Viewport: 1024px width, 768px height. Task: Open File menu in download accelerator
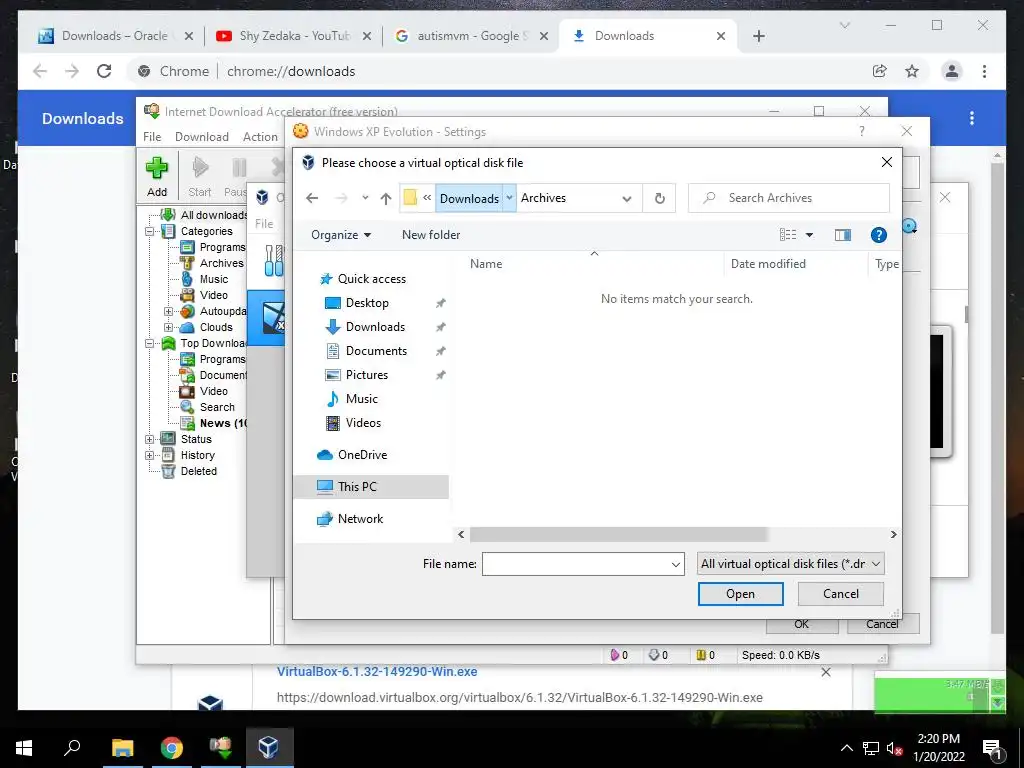(152, 136)
